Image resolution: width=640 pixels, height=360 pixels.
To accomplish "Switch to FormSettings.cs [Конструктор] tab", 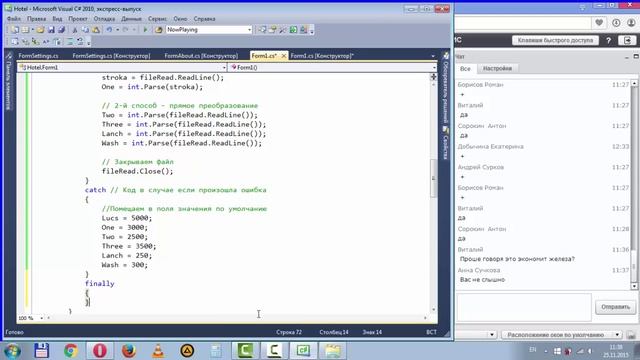I will tap(111, 56).
